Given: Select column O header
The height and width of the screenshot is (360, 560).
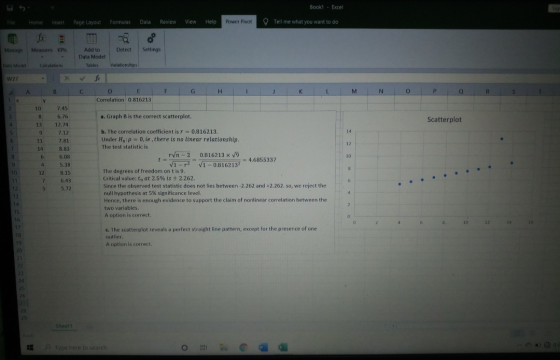Looking at the screenshot, I should click(408, 91).
